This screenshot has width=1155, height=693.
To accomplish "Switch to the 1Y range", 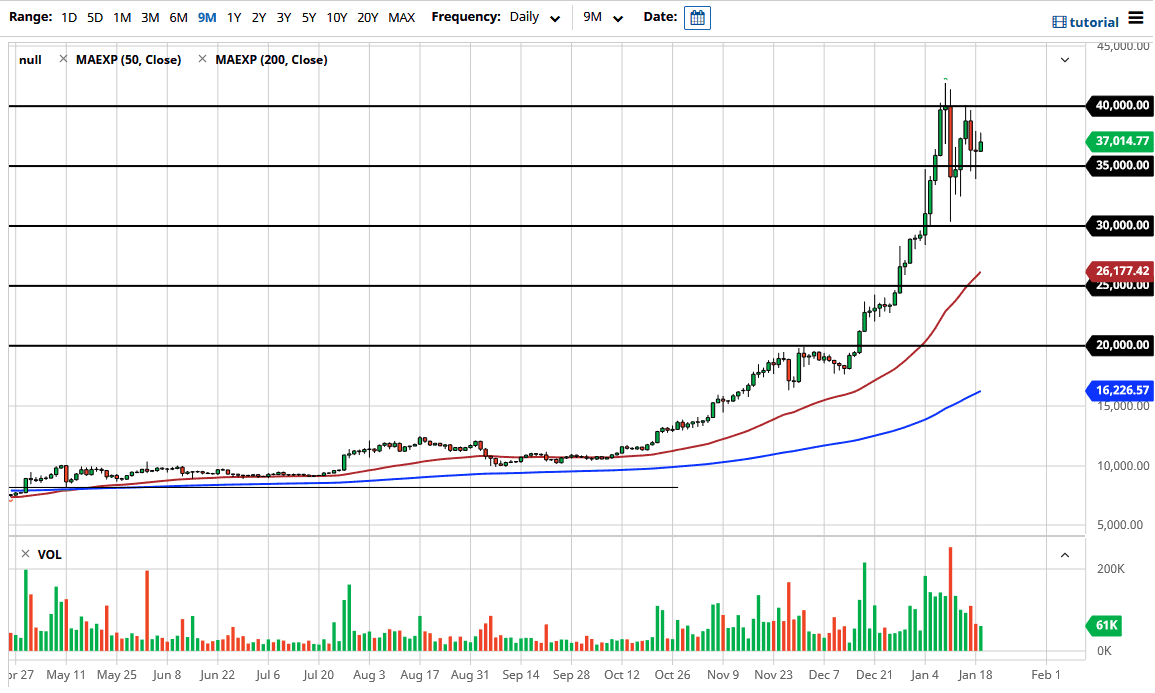I will (x=232, y=17).
